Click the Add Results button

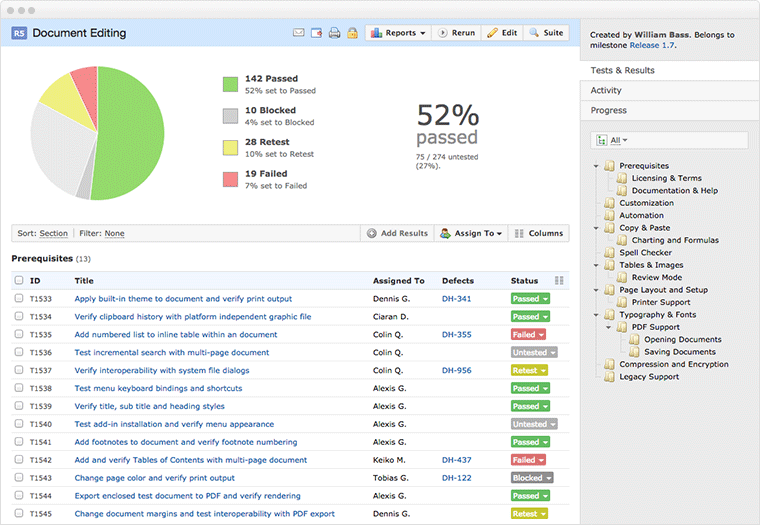click(x=397, y=233)
